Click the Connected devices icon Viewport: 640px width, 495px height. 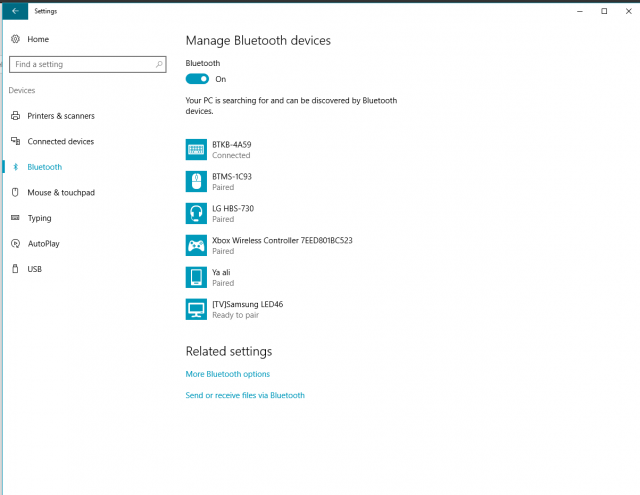(x=15, y=141)
